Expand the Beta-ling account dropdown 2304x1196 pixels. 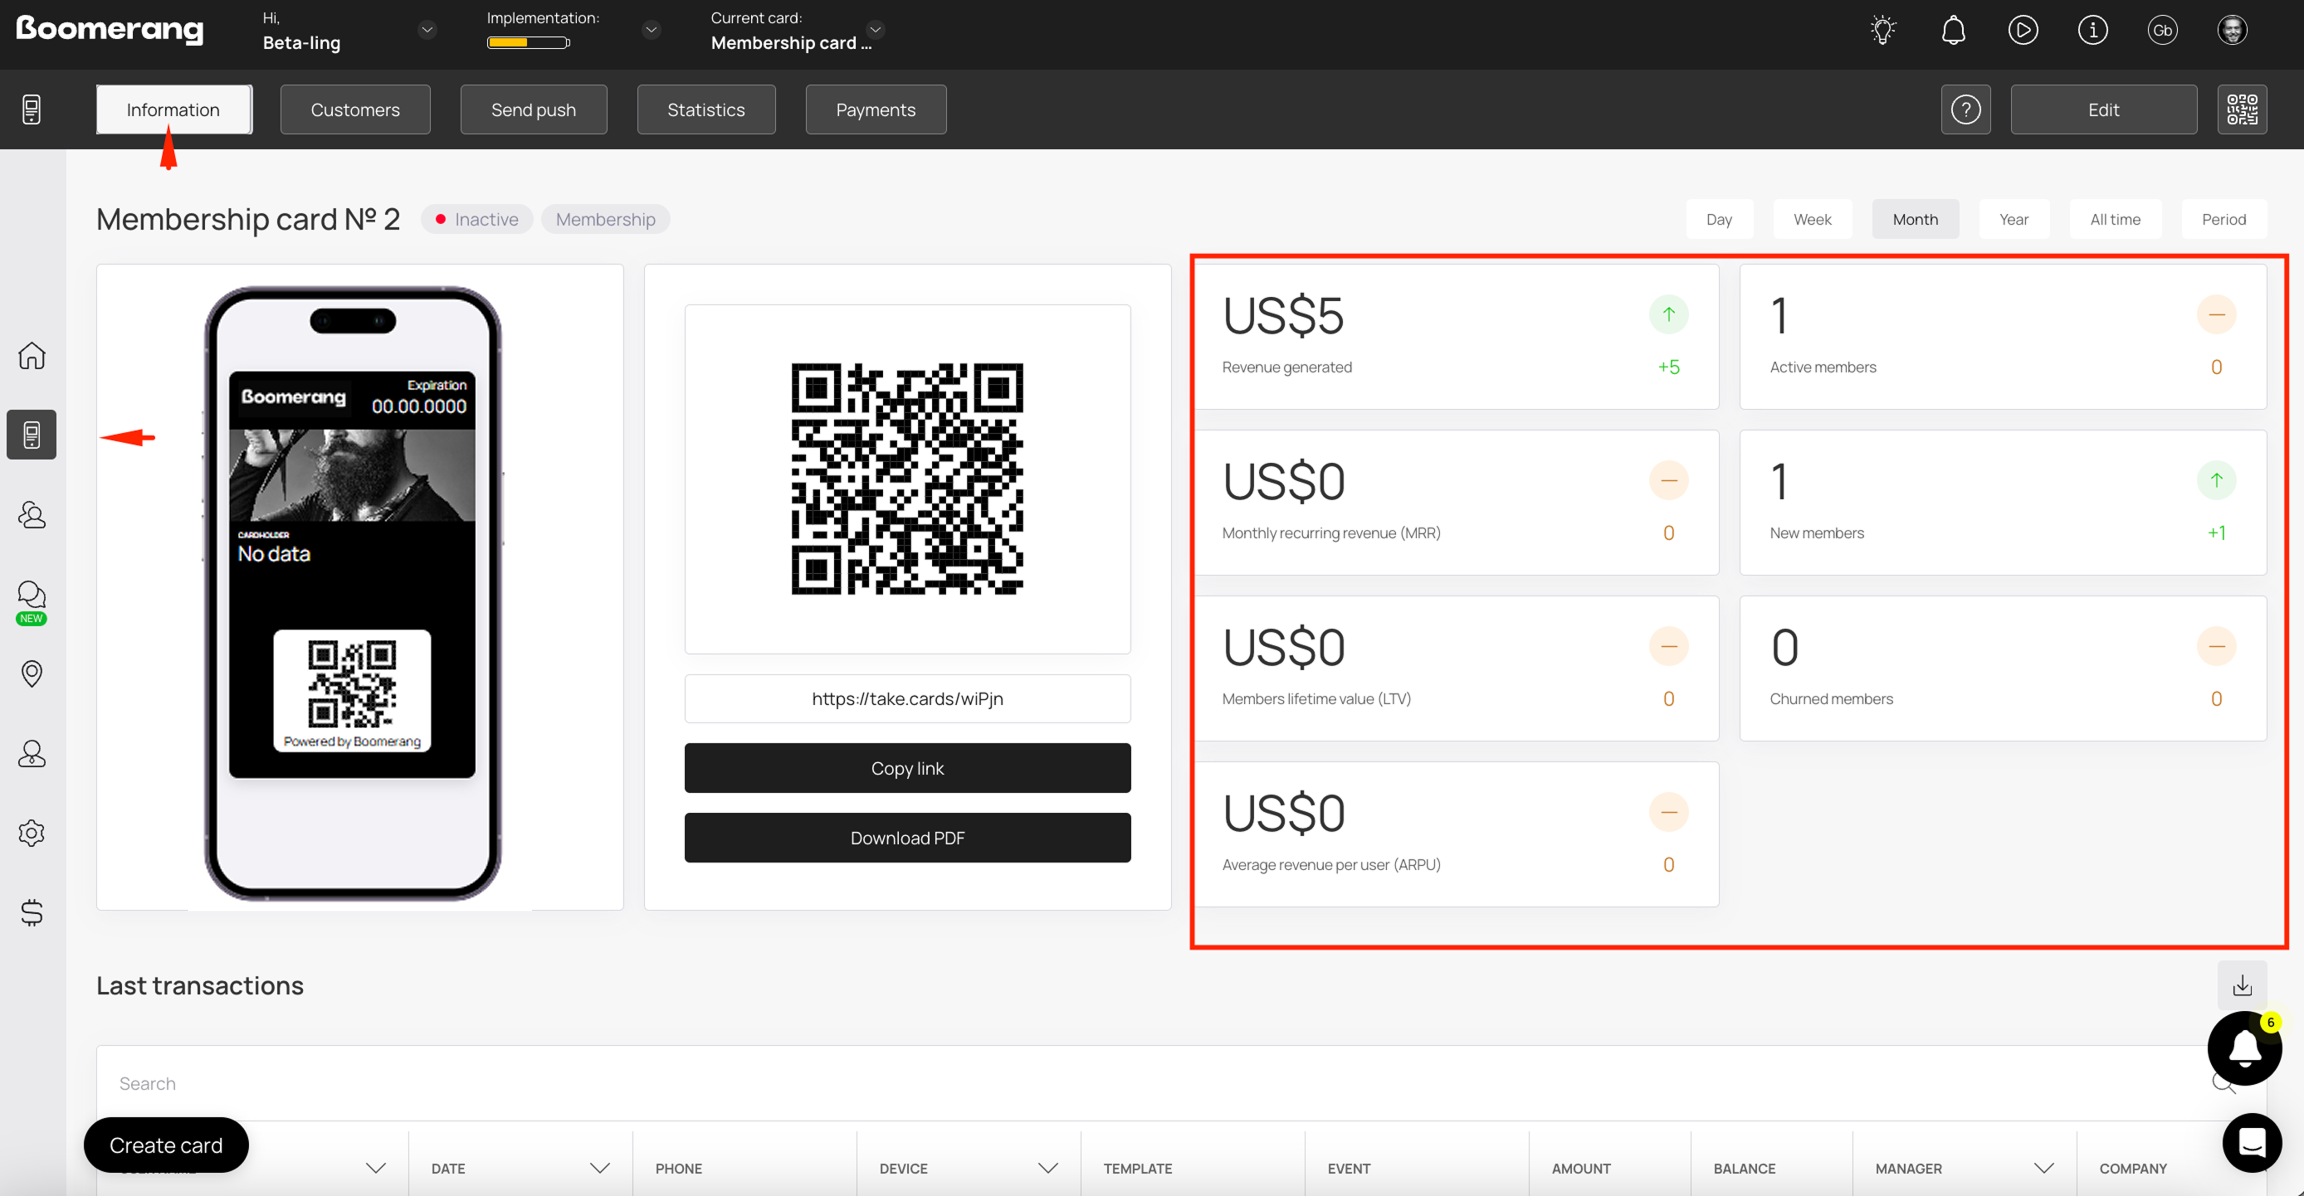(427, 30)
